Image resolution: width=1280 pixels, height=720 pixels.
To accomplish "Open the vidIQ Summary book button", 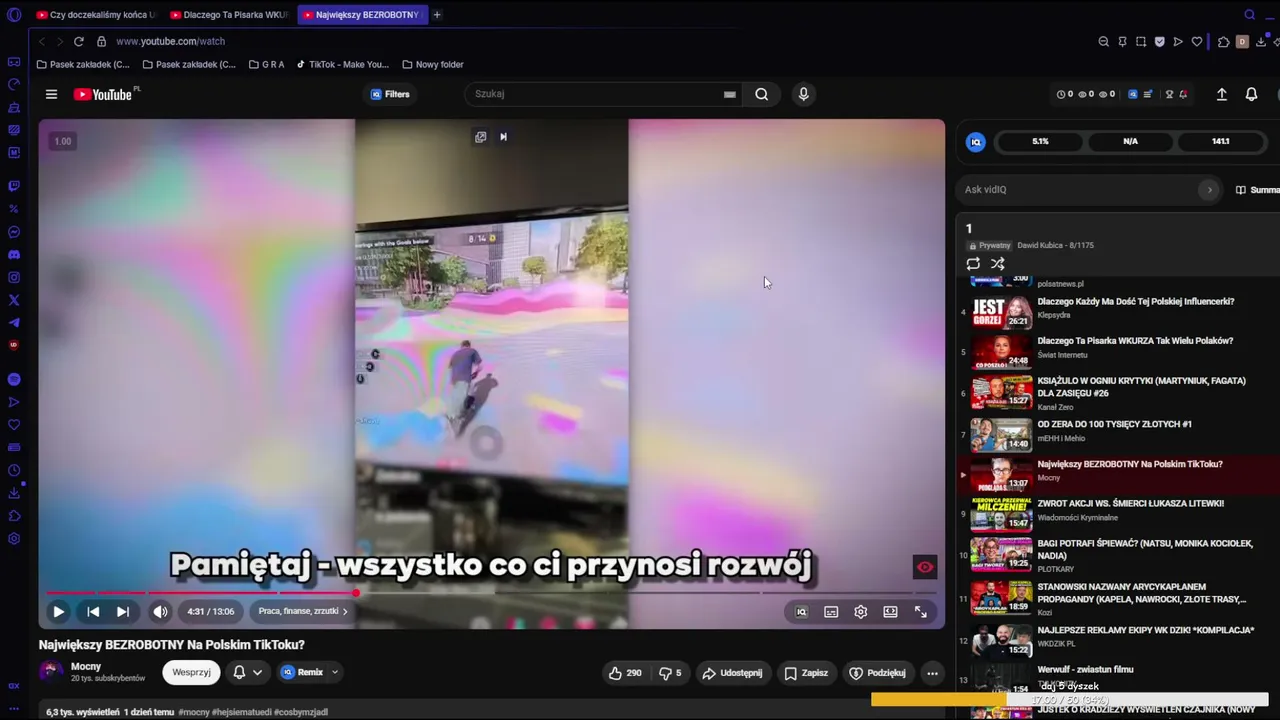I will [x=1257, y=190].
